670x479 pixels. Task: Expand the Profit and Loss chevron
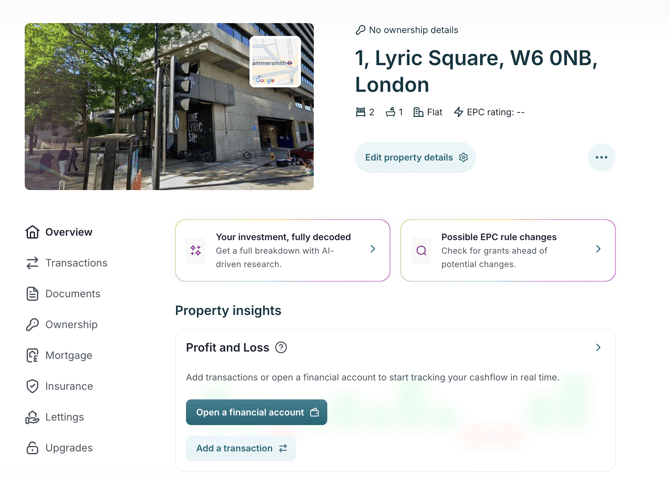[x=598, y=347]
